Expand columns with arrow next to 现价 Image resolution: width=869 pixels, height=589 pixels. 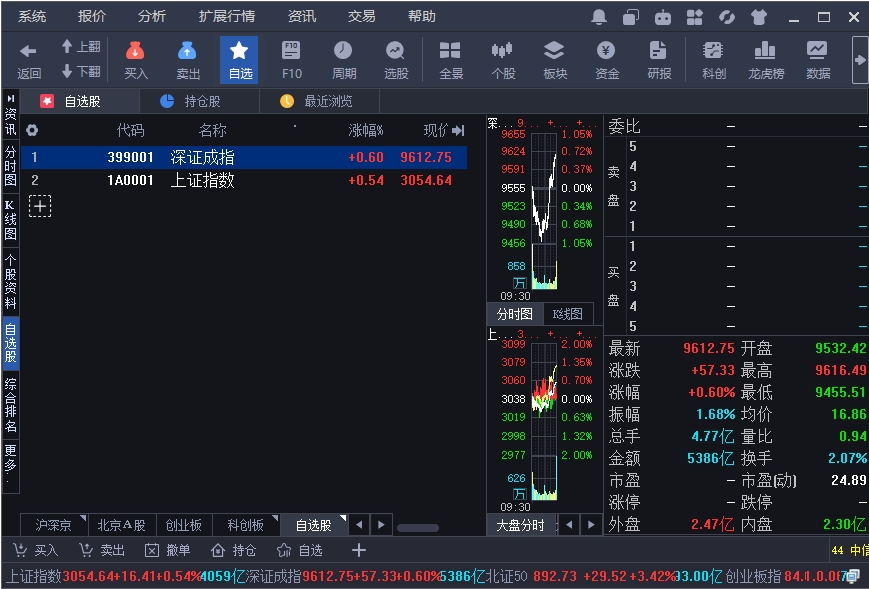pyautogui.click(x=458, y=131)
